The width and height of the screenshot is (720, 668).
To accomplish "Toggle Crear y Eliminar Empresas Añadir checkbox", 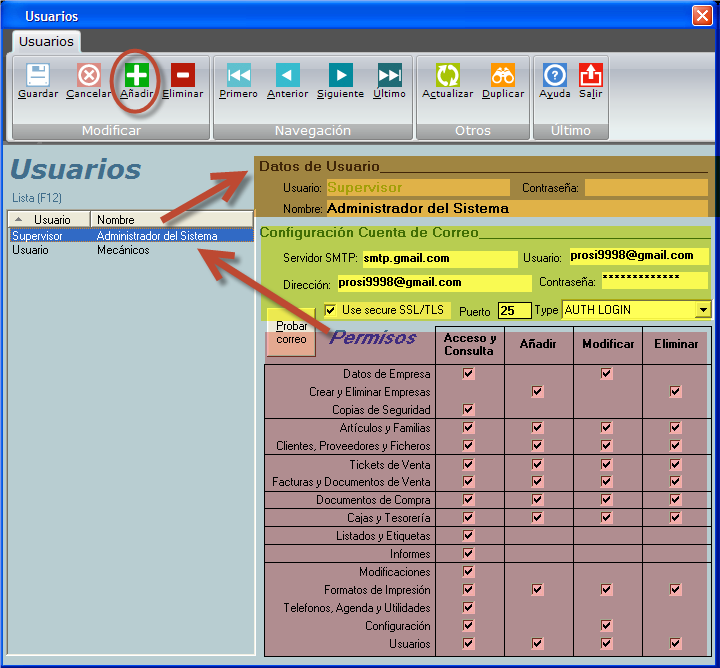I will [x=537, y=392].
